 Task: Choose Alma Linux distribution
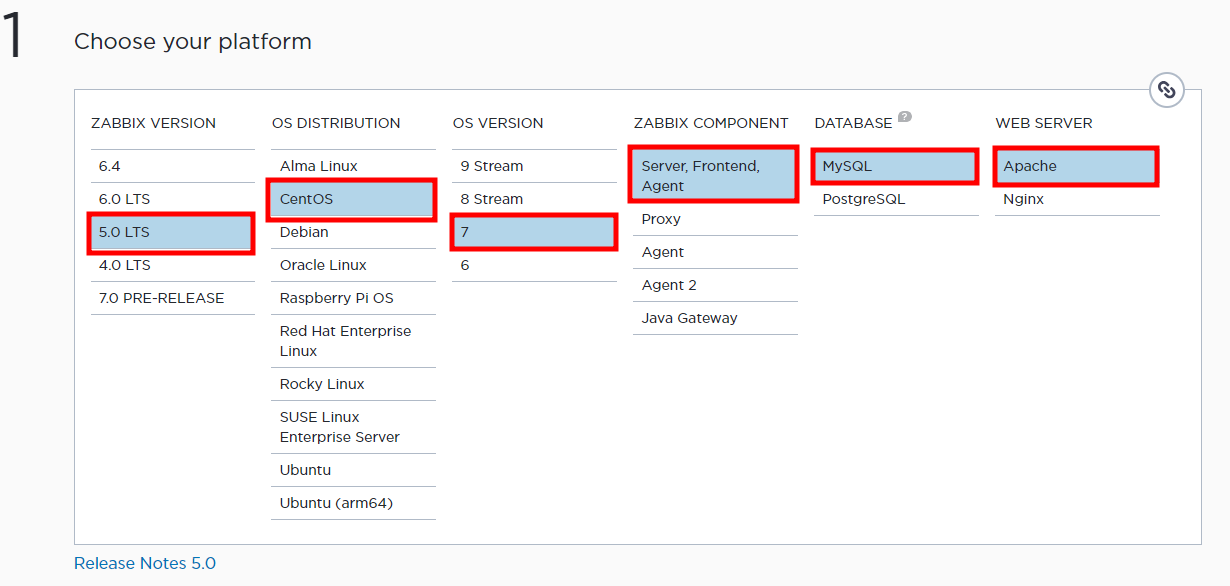353,166
